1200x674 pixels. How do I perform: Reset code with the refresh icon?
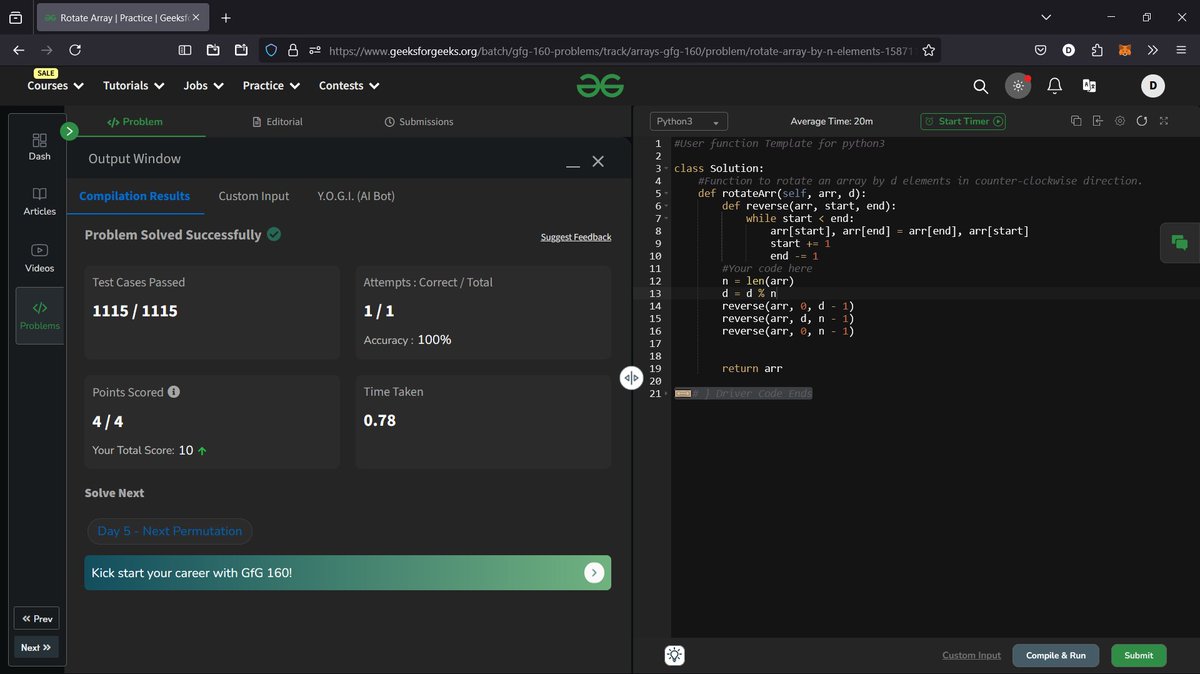coord(1141,121)
